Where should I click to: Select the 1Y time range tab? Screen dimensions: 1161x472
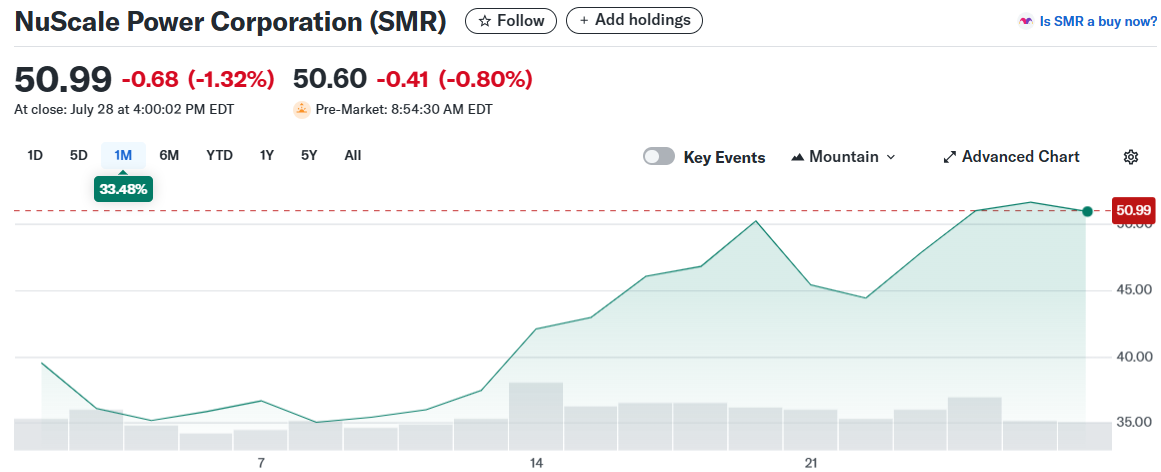click(x=267, y=156)
